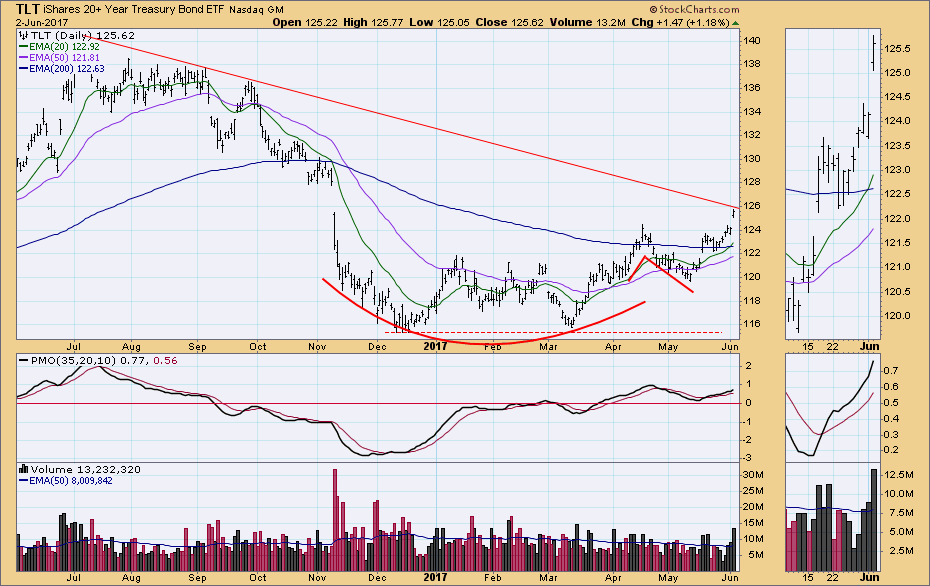
Task: Click the 30M label on volume axis
Action: [753, 474]
